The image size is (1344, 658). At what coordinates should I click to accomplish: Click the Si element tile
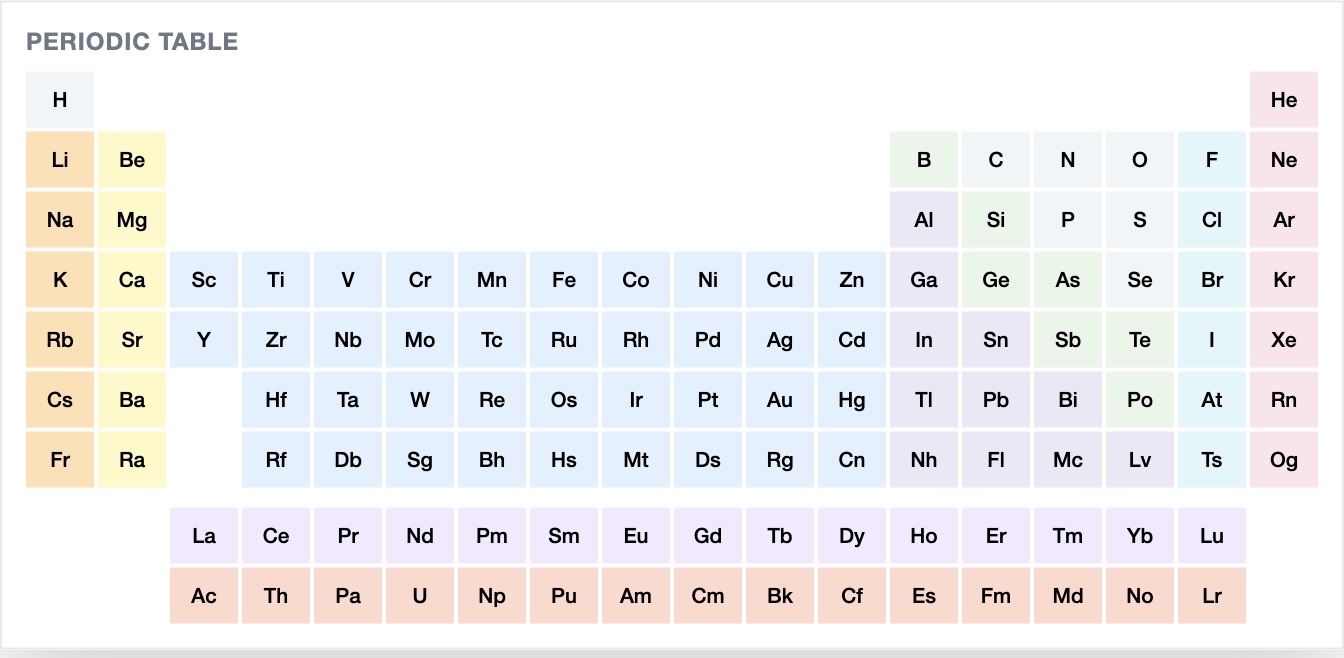996,220
